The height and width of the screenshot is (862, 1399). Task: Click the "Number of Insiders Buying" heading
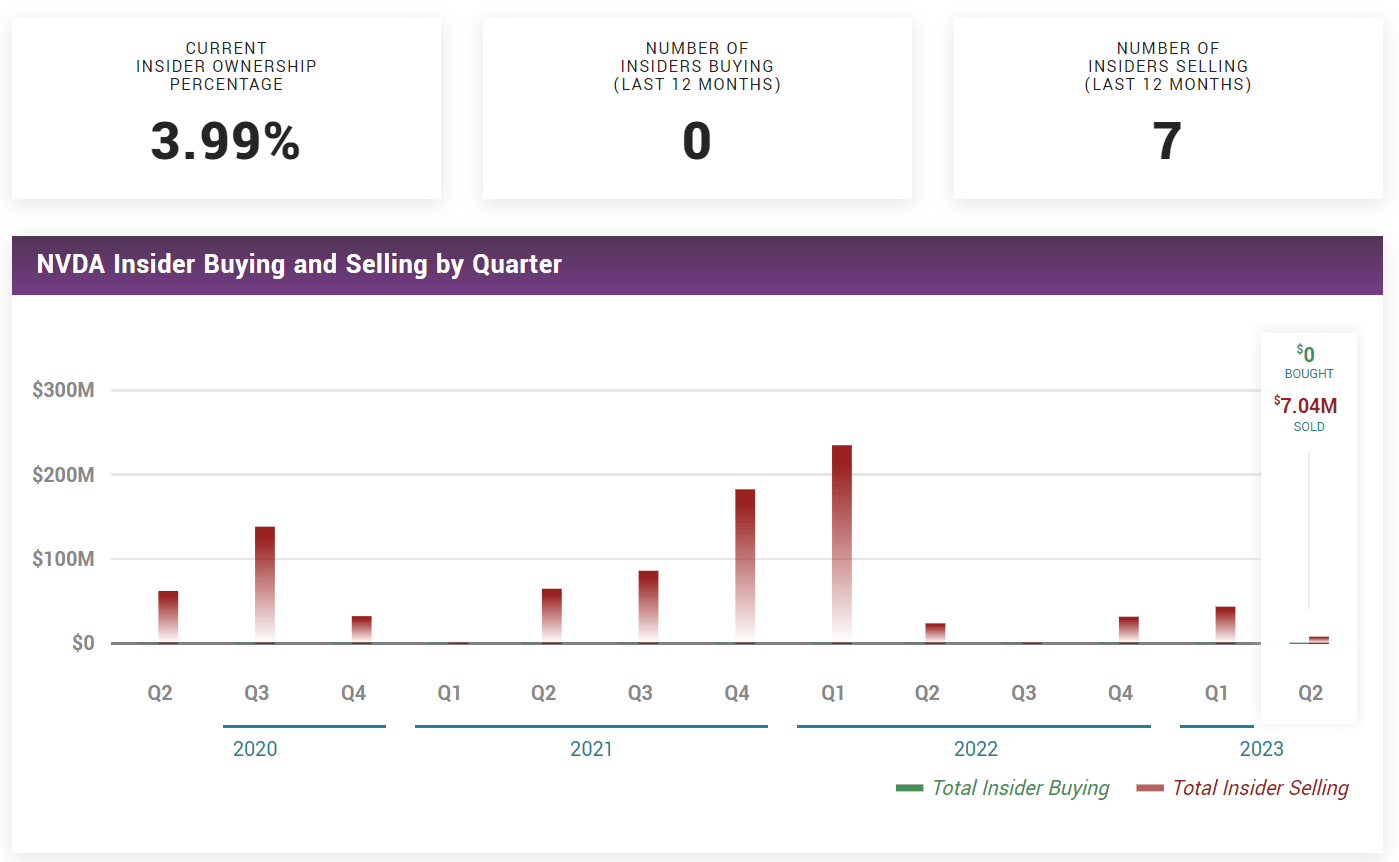[697, 66]
